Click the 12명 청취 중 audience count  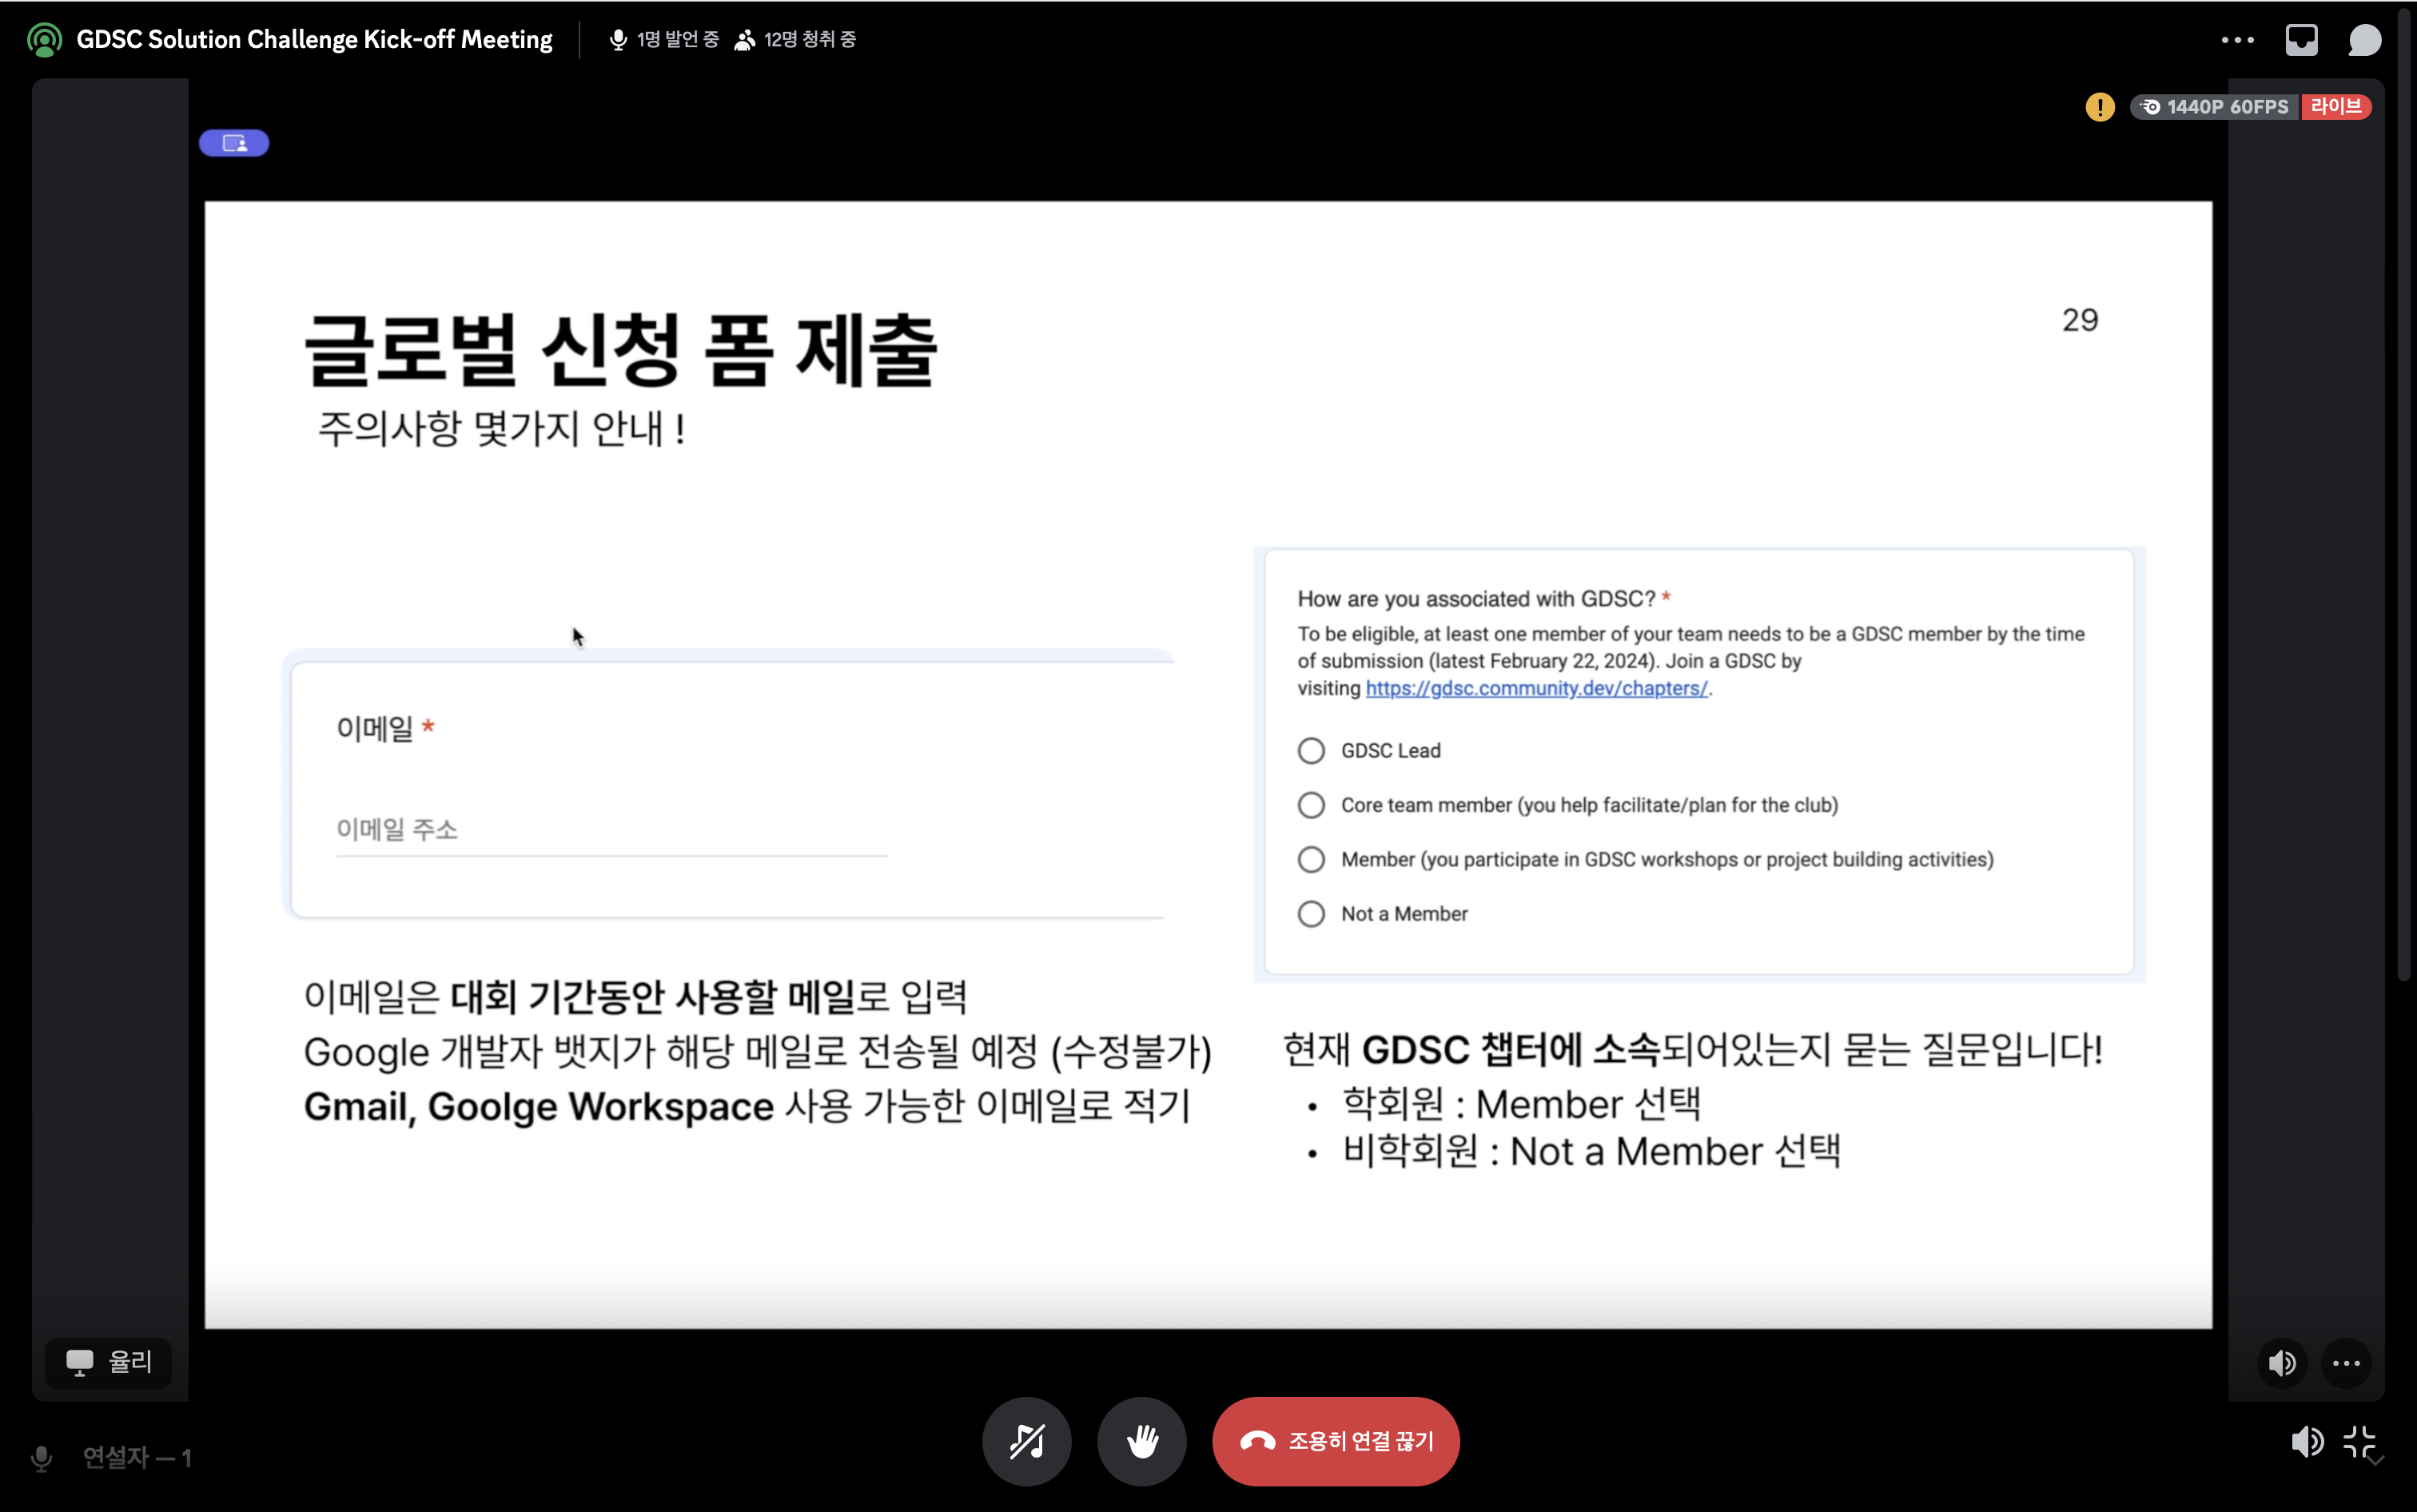pos(796,40)
